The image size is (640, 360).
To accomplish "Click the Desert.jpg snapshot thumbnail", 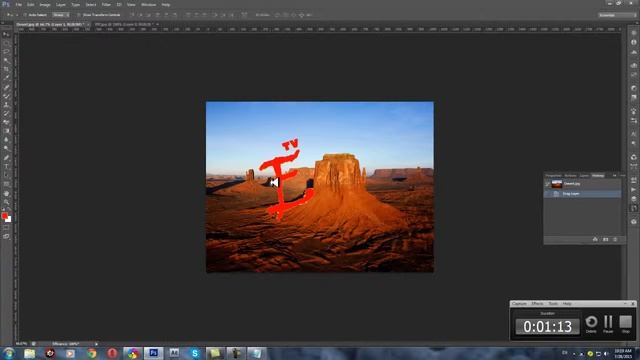I will tap(557, 184).
